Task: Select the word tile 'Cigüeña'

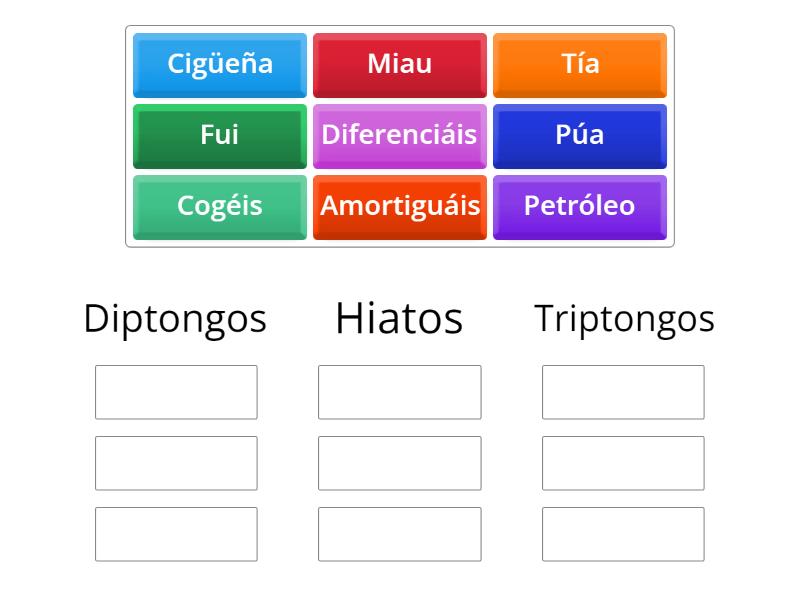Action: point(219,64)
